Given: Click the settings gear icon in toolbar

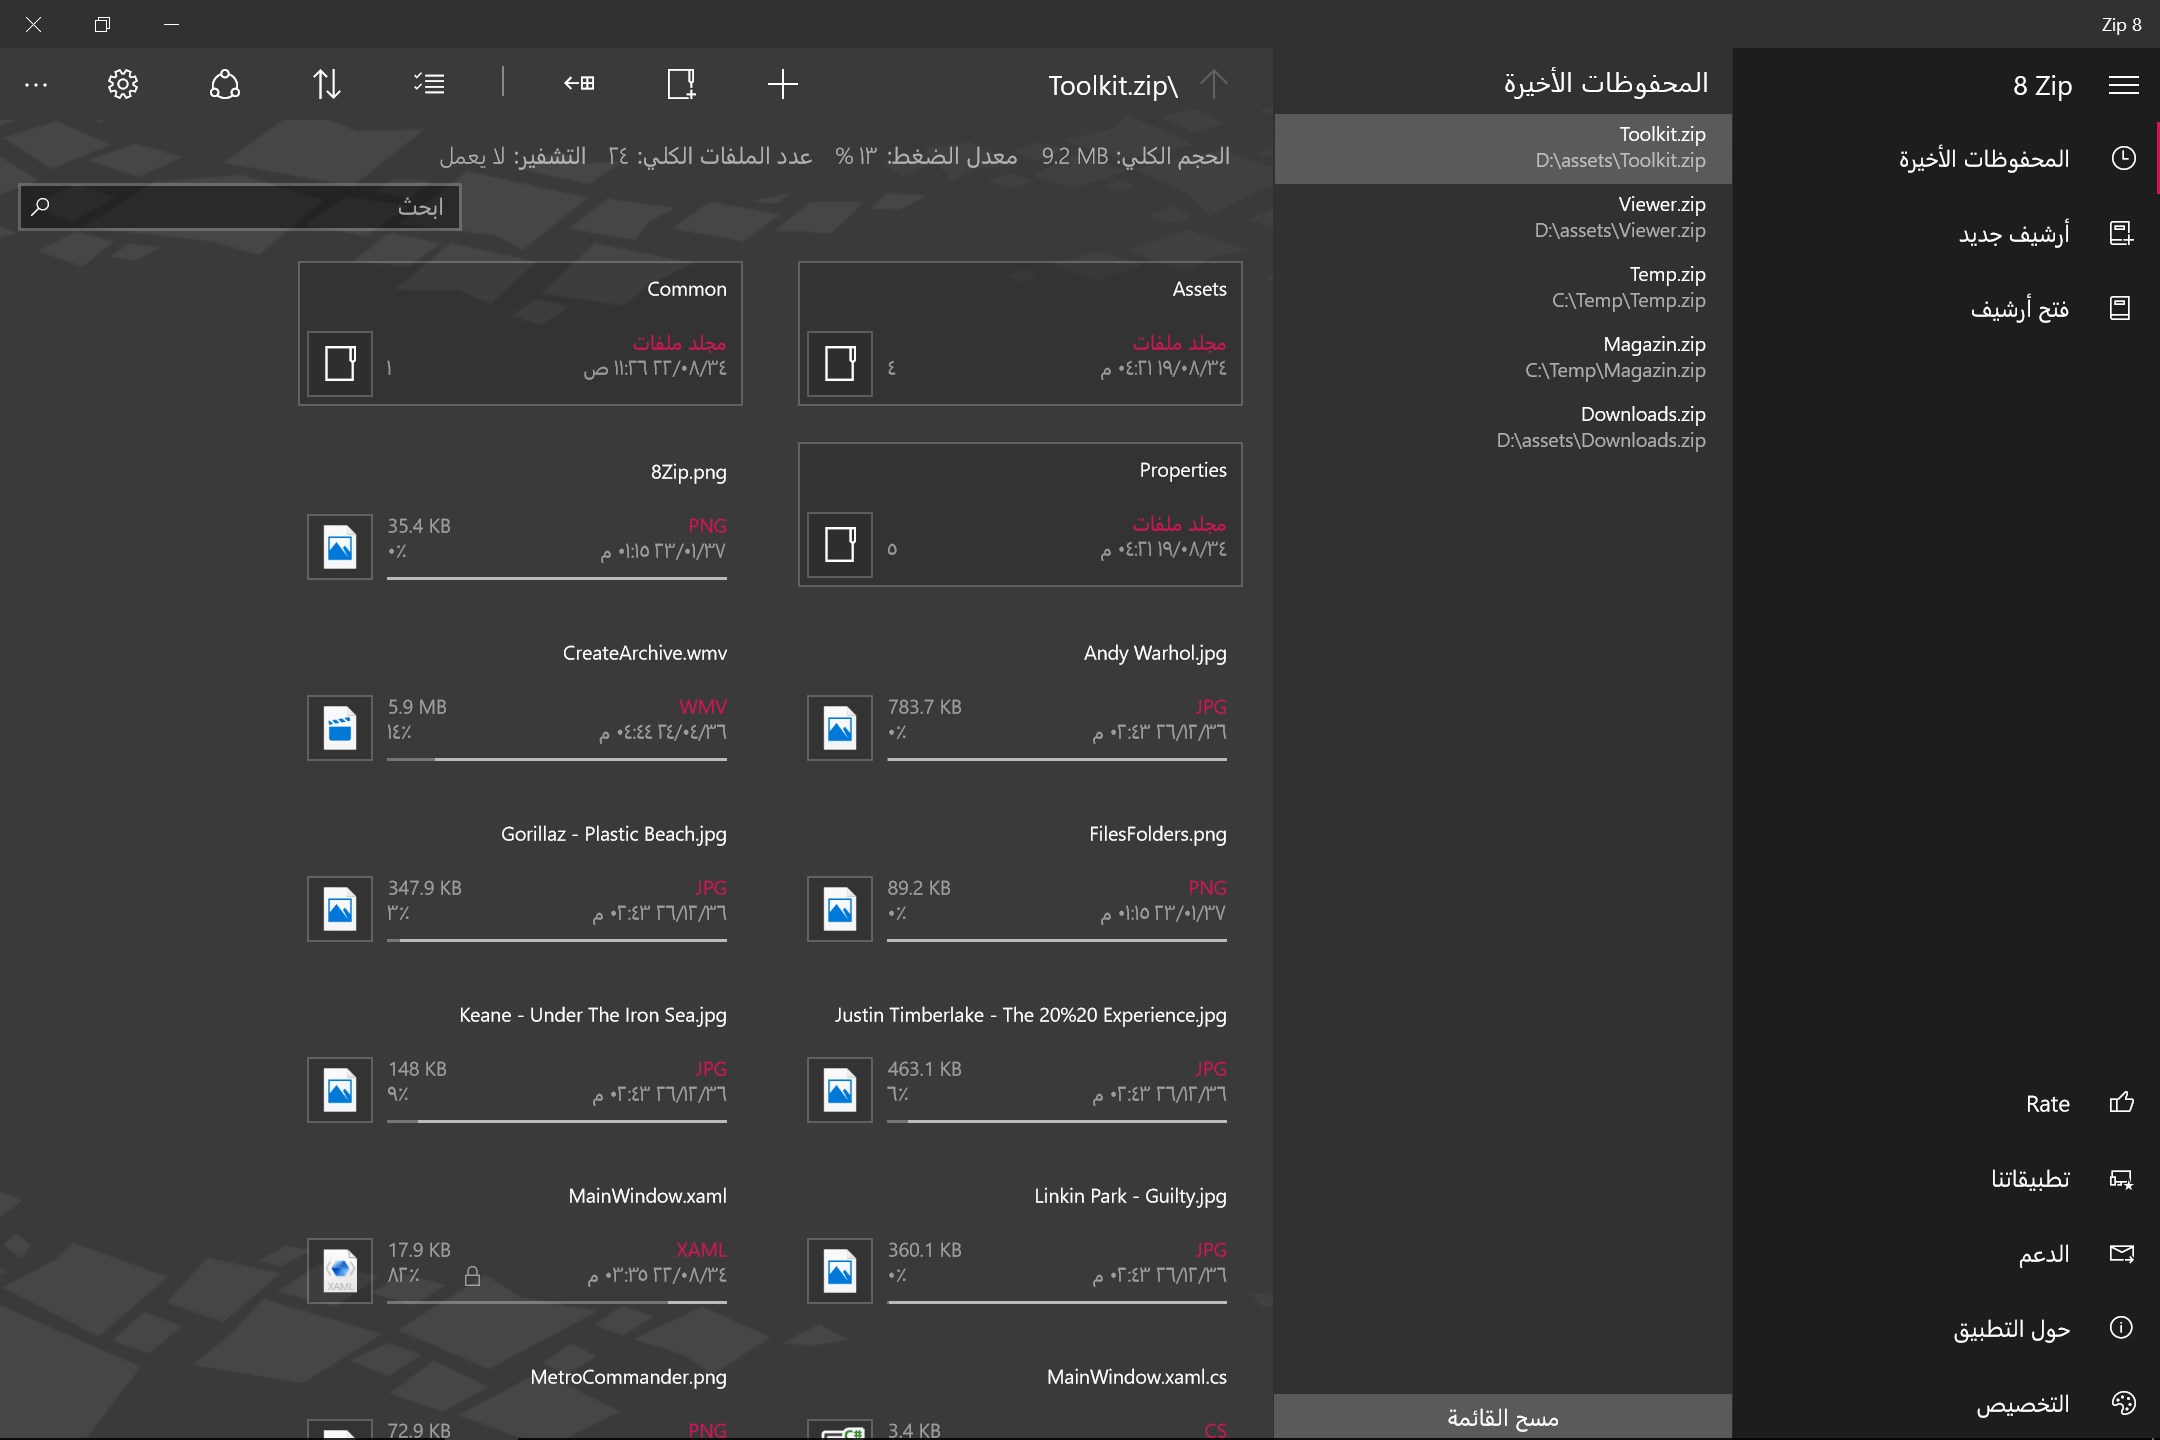Looking at the screenshot, I should tap(123, 84).
